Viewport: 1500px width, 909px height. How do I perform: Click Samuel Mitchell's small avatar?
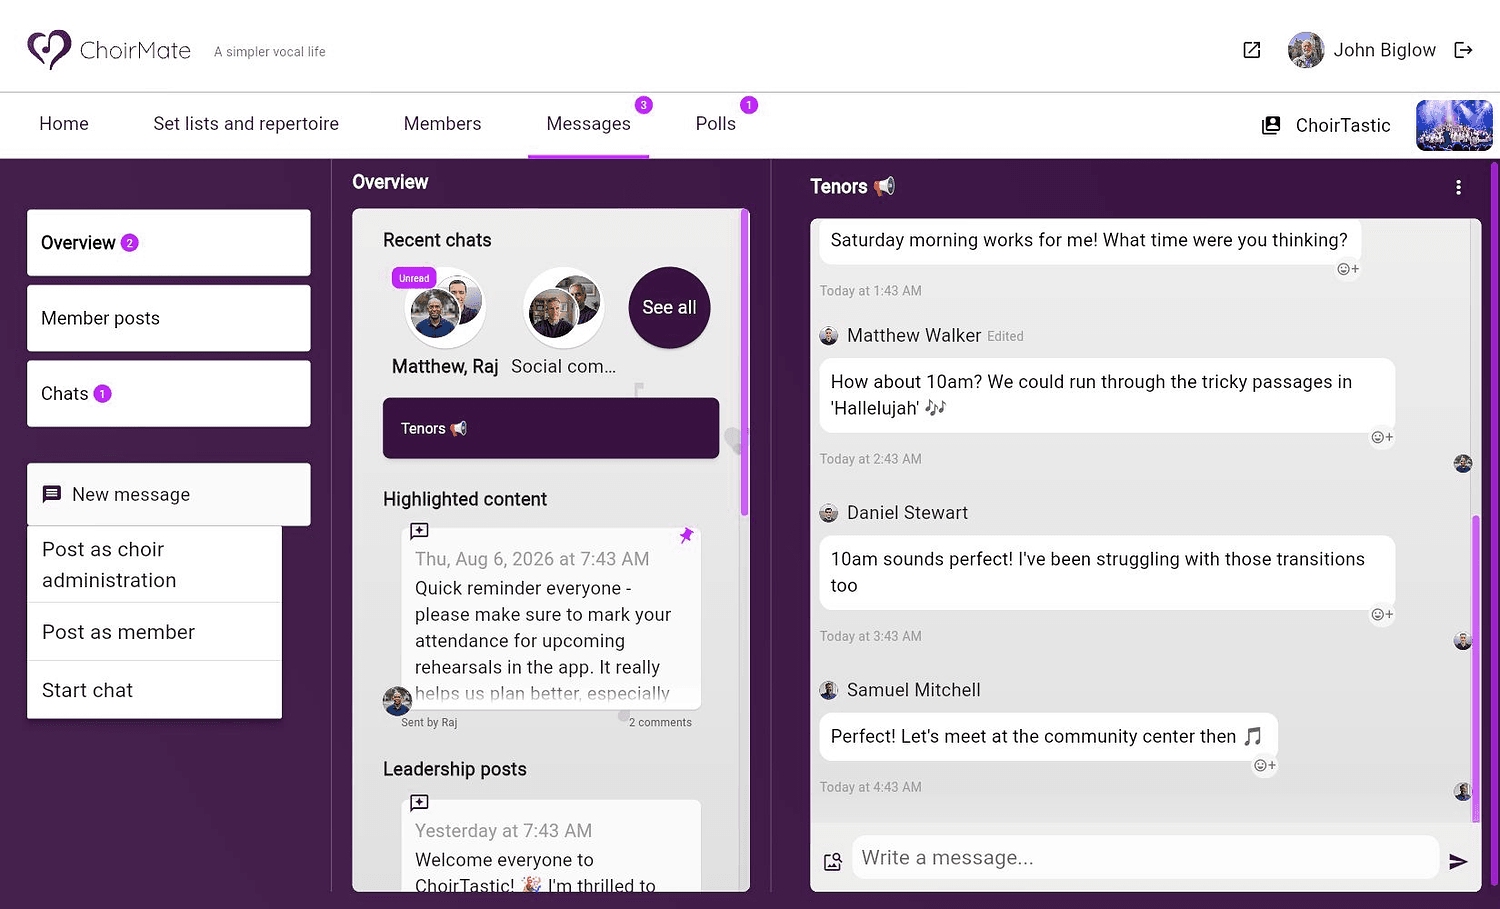click(829, 690)
